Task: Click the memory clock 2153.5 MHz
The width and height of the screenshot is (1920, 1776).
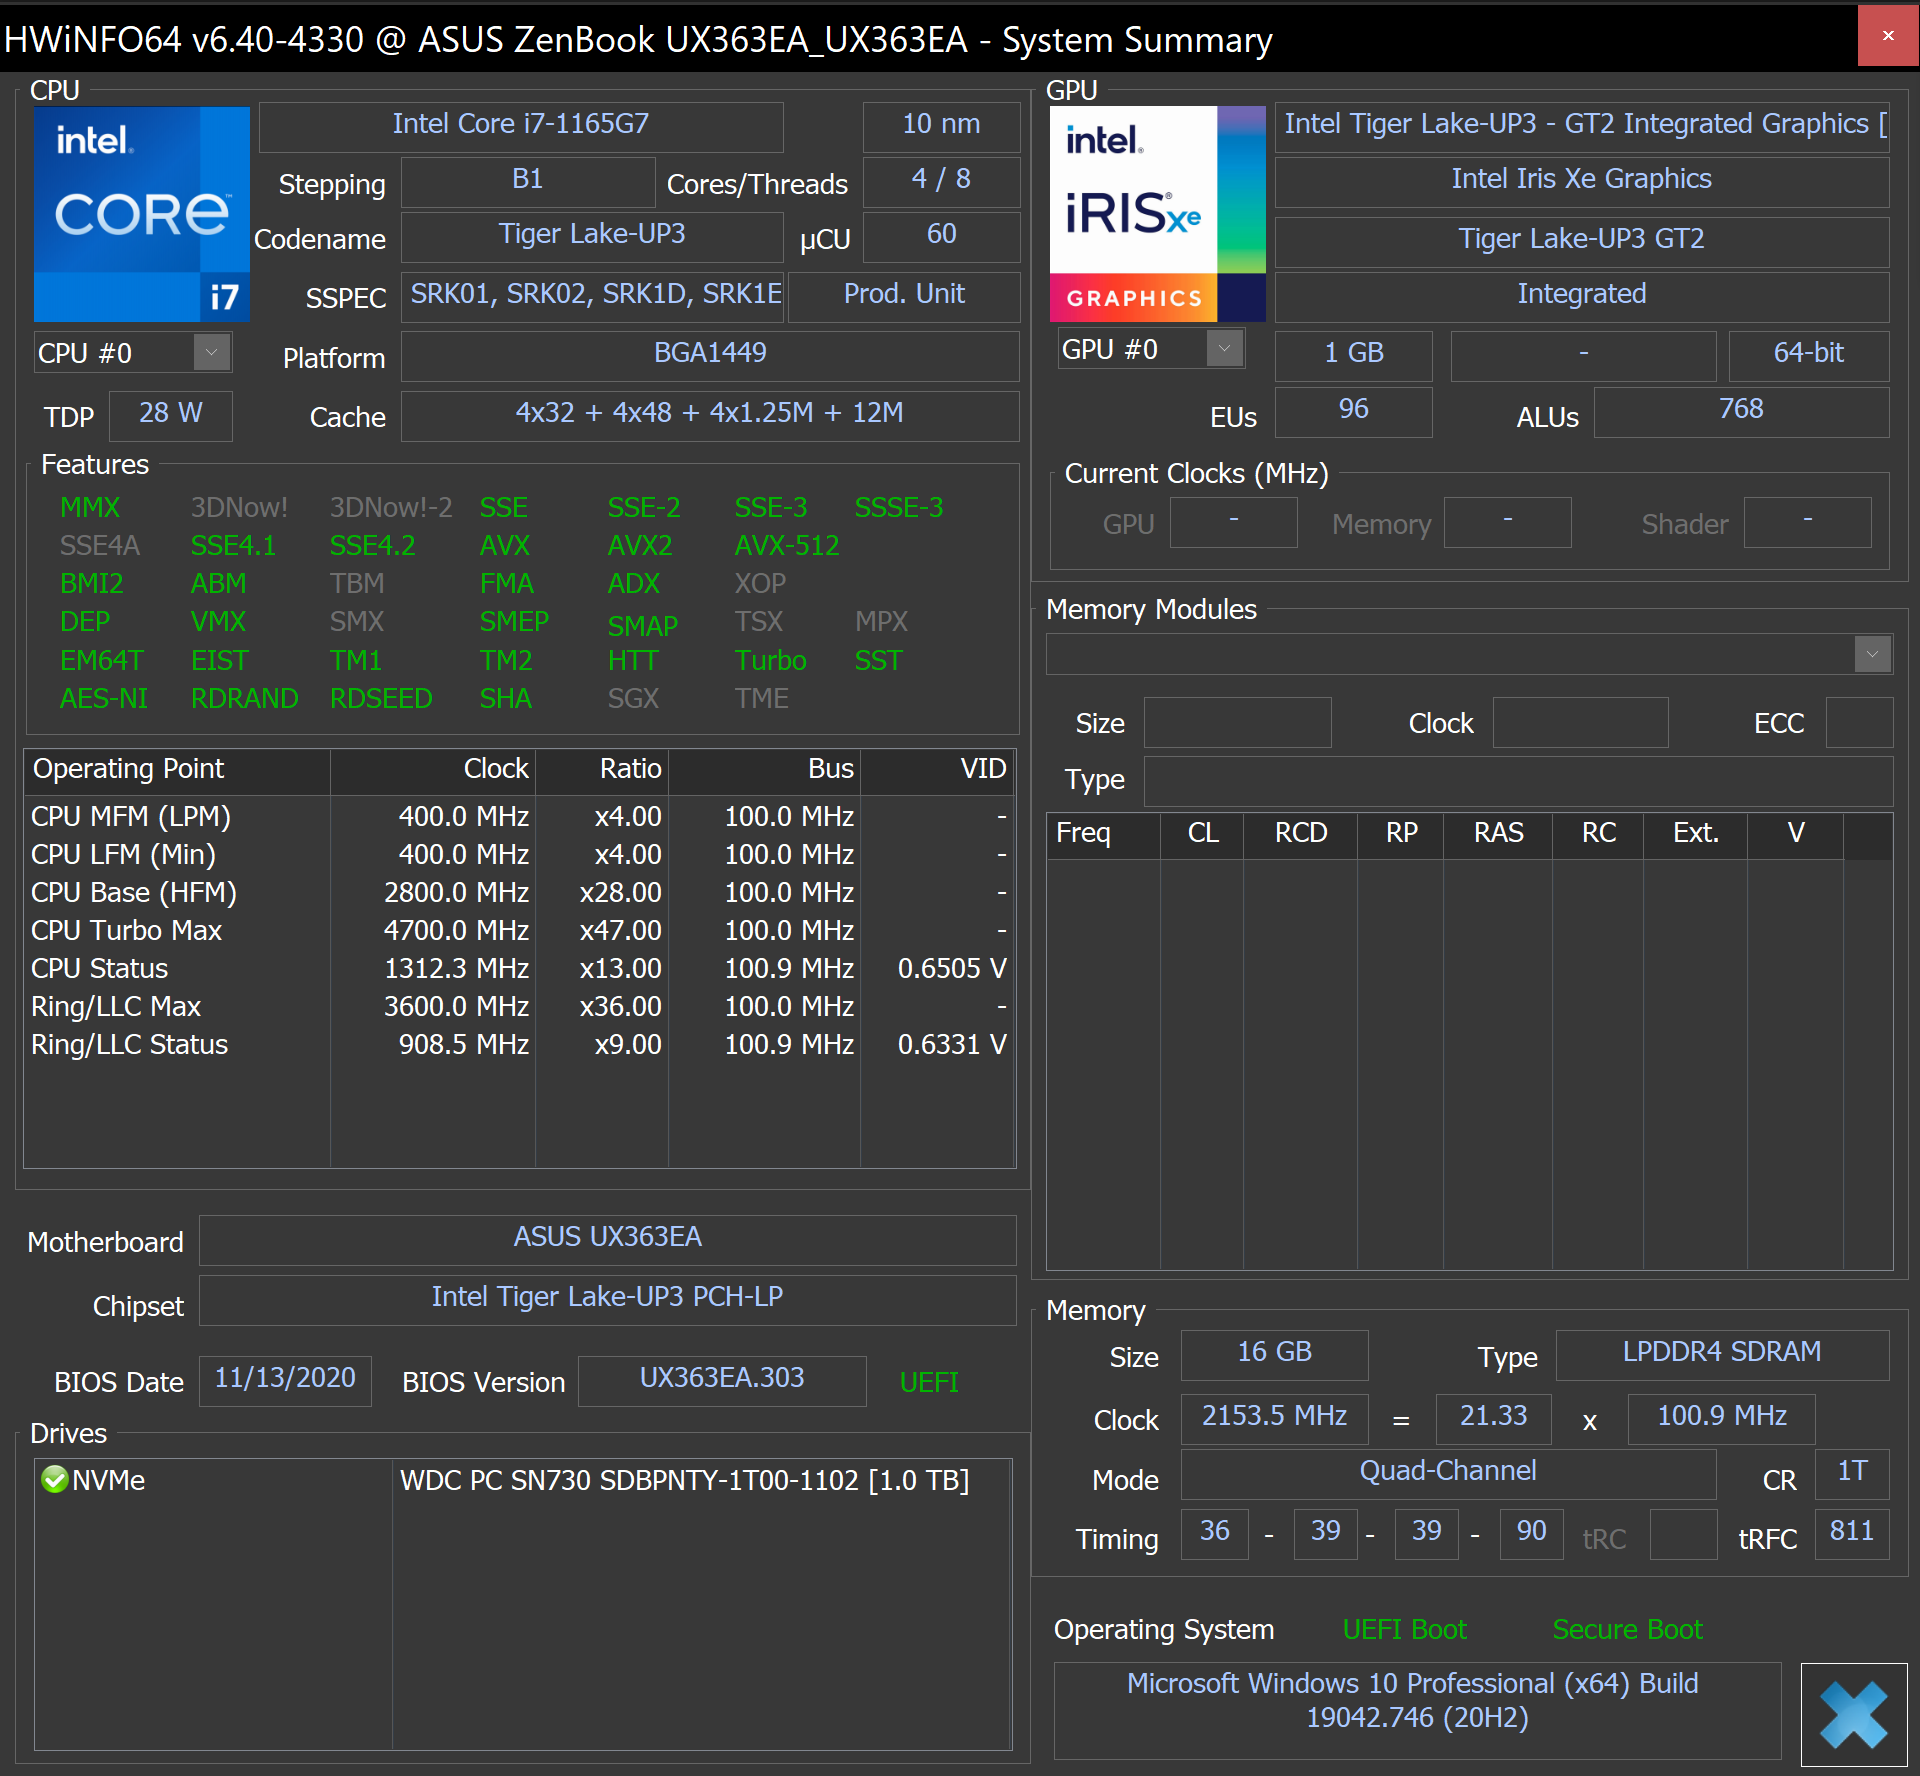Action: [x=1274, y=1417]
